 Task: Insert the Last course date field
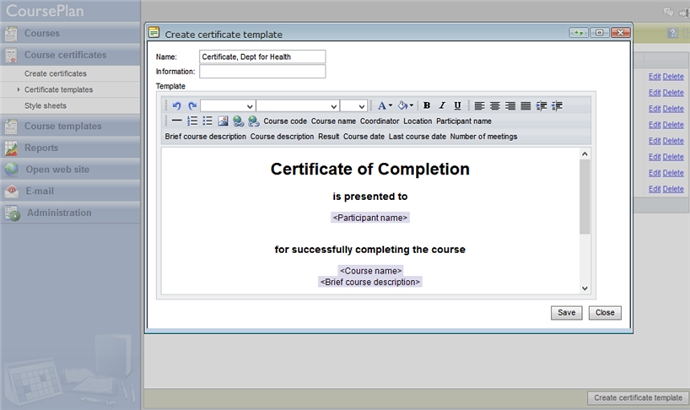click(x=417, y=136)
